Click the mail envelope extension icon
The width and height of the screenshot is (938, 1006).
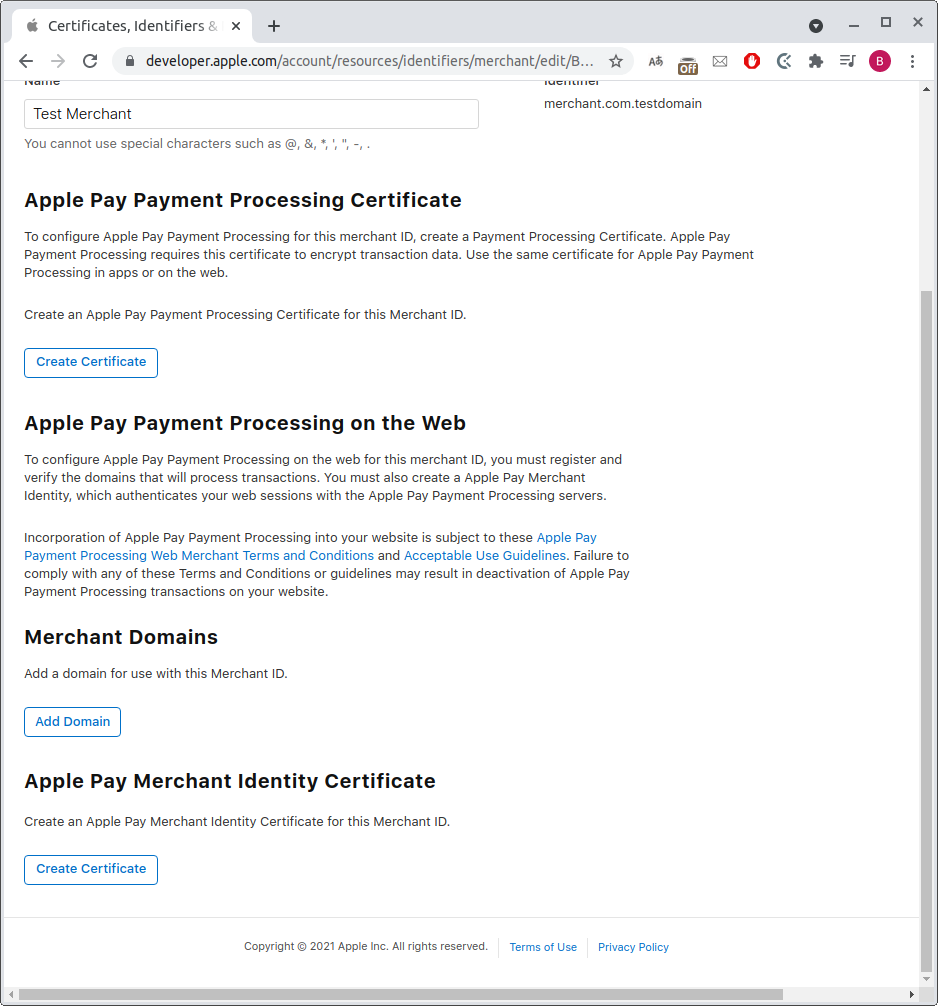pos(719,61)
